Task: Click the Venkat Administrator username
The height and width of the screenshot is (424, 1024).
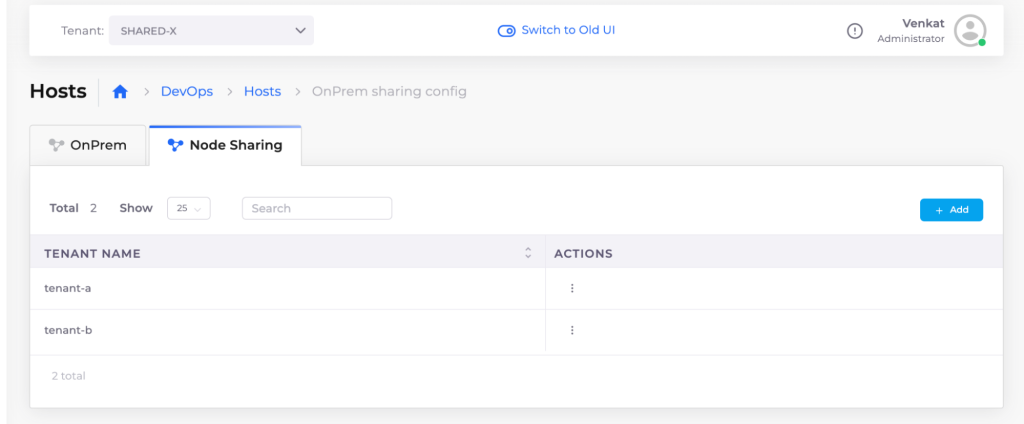Action: click(910, 30)
